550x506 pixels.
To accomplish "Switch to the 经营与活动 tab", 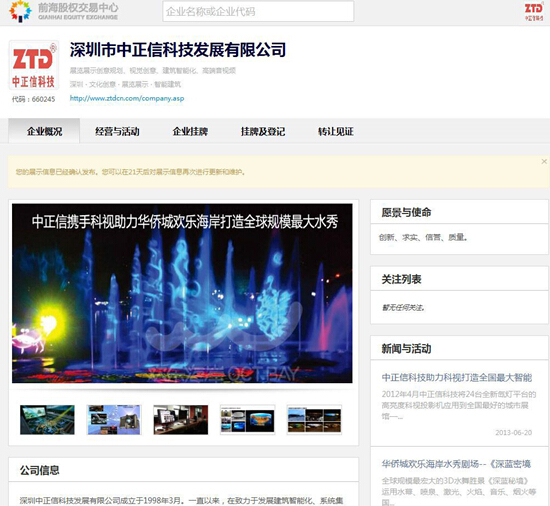I will point(117,131).
